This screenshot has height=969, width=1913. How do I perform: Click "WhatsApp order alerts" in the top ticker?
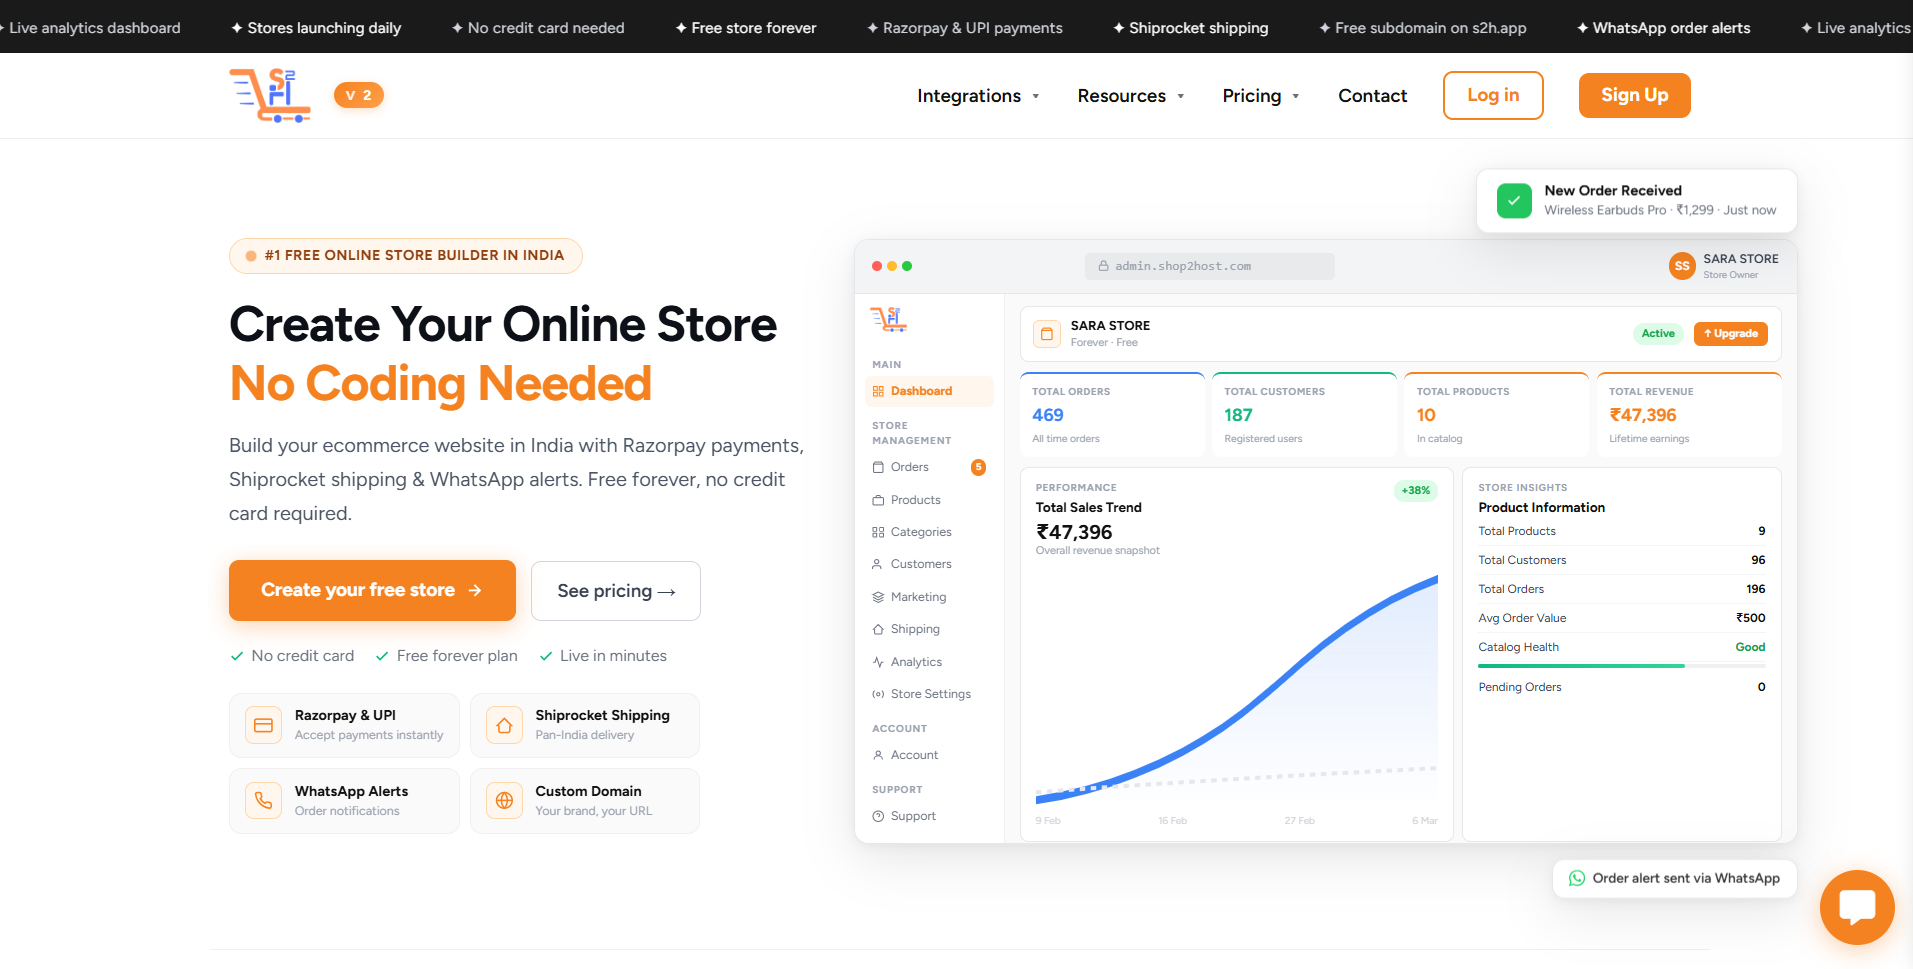1663,28
